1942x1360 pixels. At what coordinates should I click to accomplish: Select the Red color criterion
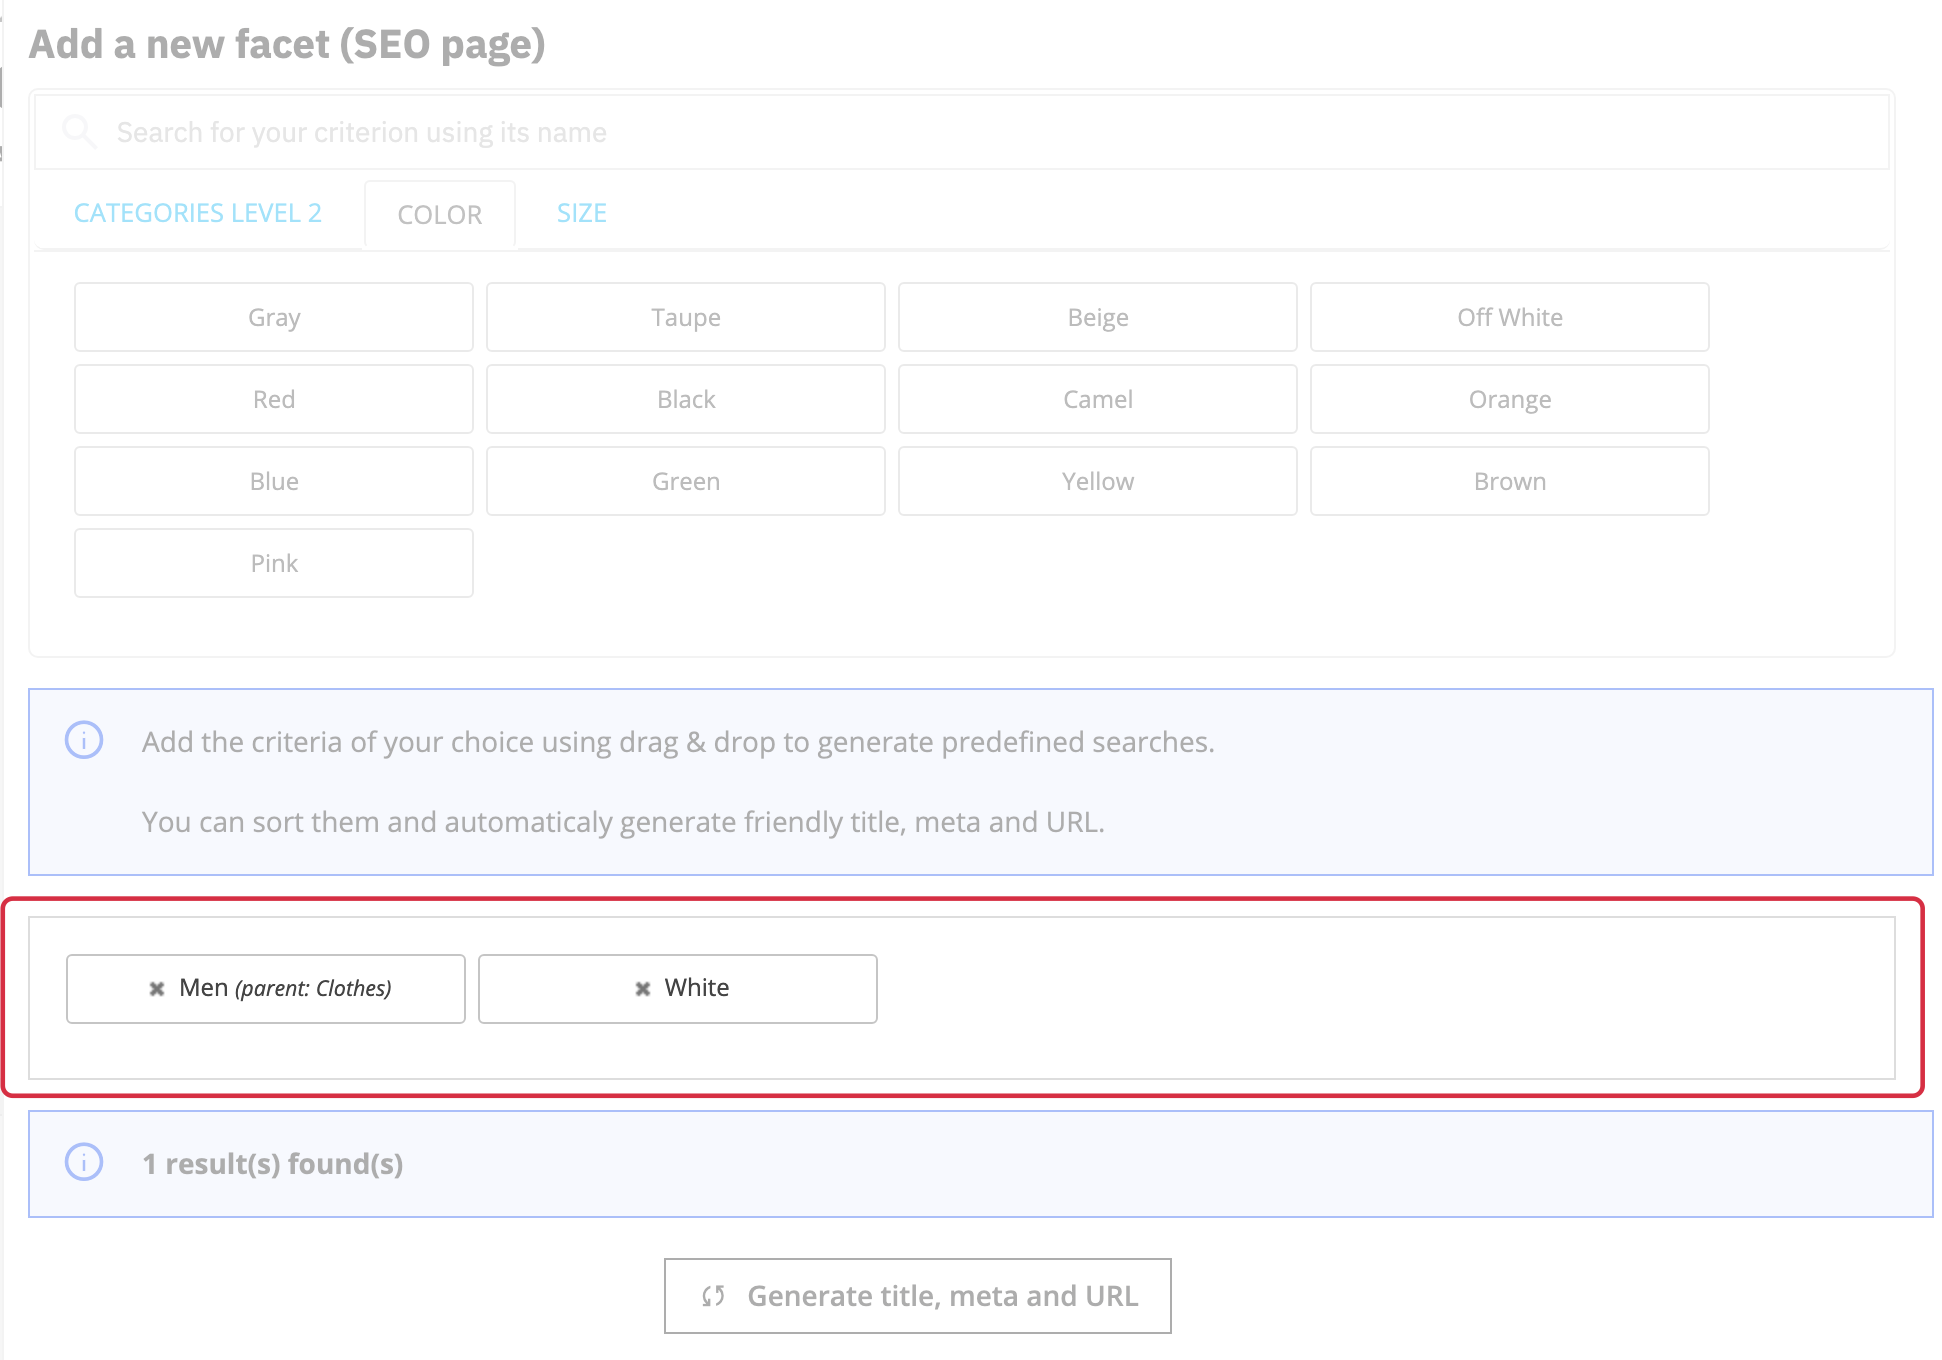tap(274, 399)
